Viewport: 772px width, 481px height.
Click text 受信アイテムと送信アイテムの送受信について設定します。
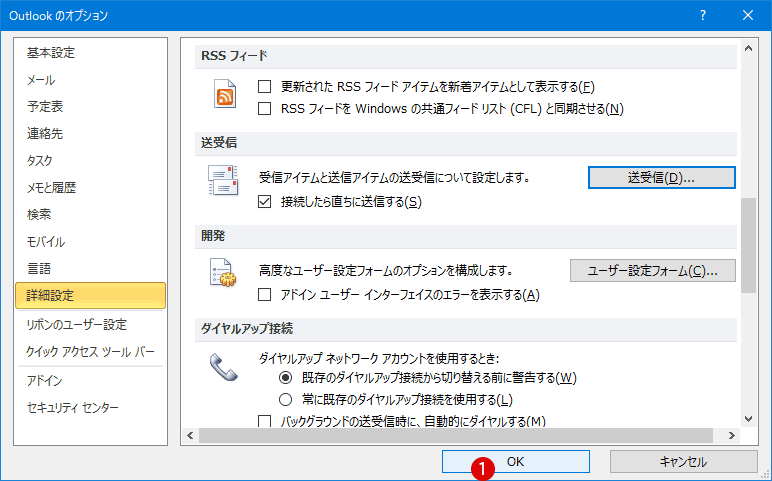click(394, 177)
